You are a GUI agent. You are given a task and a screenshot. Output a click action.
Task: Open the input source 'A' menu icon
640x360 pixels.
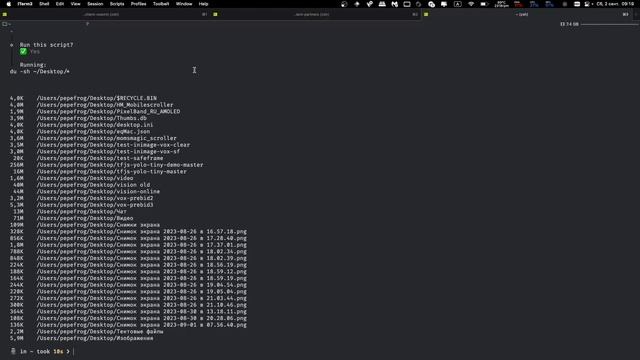click(458, 4)
